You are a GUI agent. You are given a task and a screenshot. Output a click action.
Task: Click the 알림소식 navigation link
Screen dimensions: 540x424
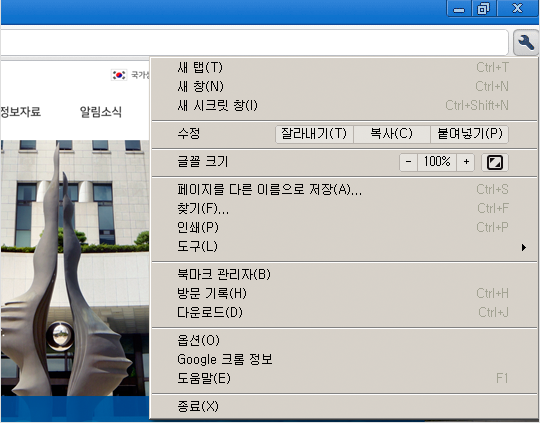pos(101,112)
